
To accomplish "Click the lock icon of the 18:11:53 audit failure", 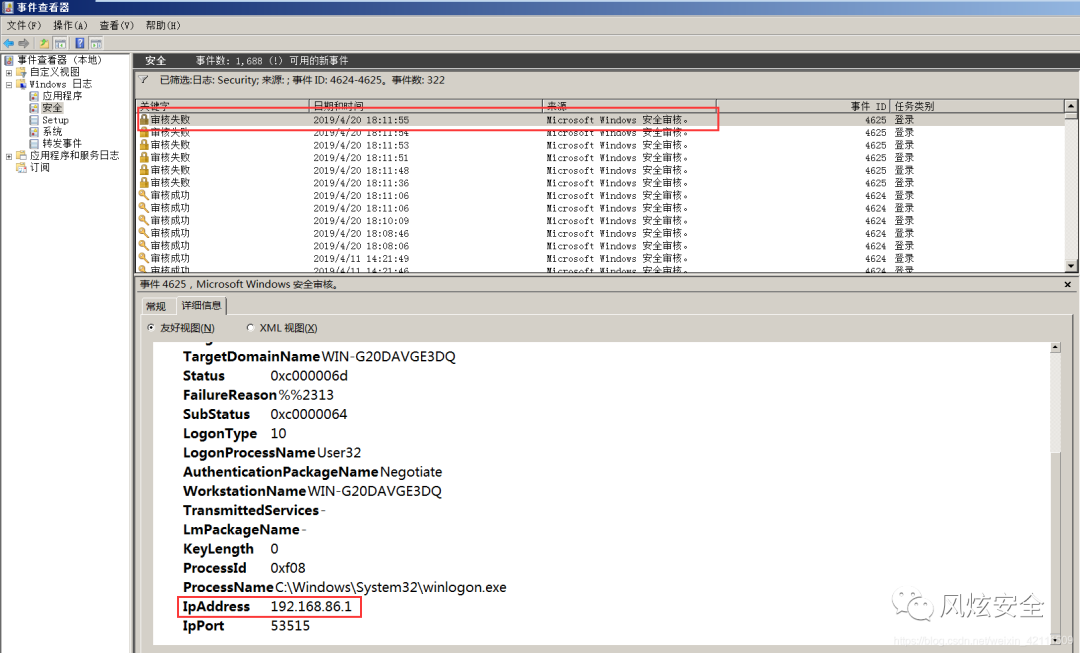I will coord(144,145).
